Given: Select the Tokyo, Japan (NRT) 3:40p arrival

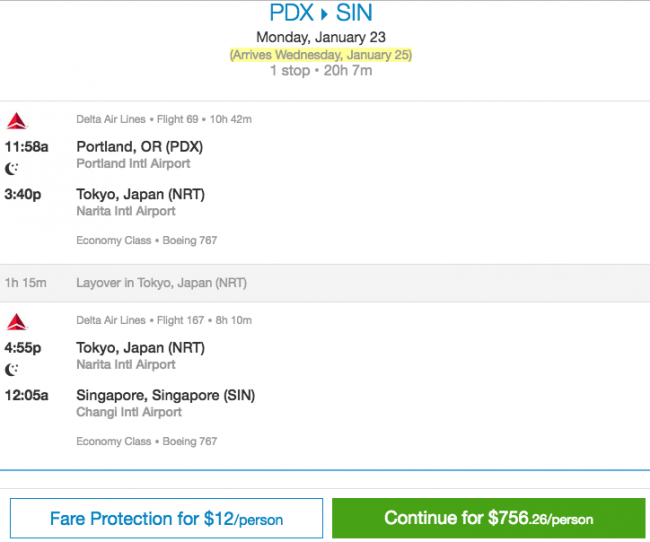Looking at the screenshot, I should (141, 194).
